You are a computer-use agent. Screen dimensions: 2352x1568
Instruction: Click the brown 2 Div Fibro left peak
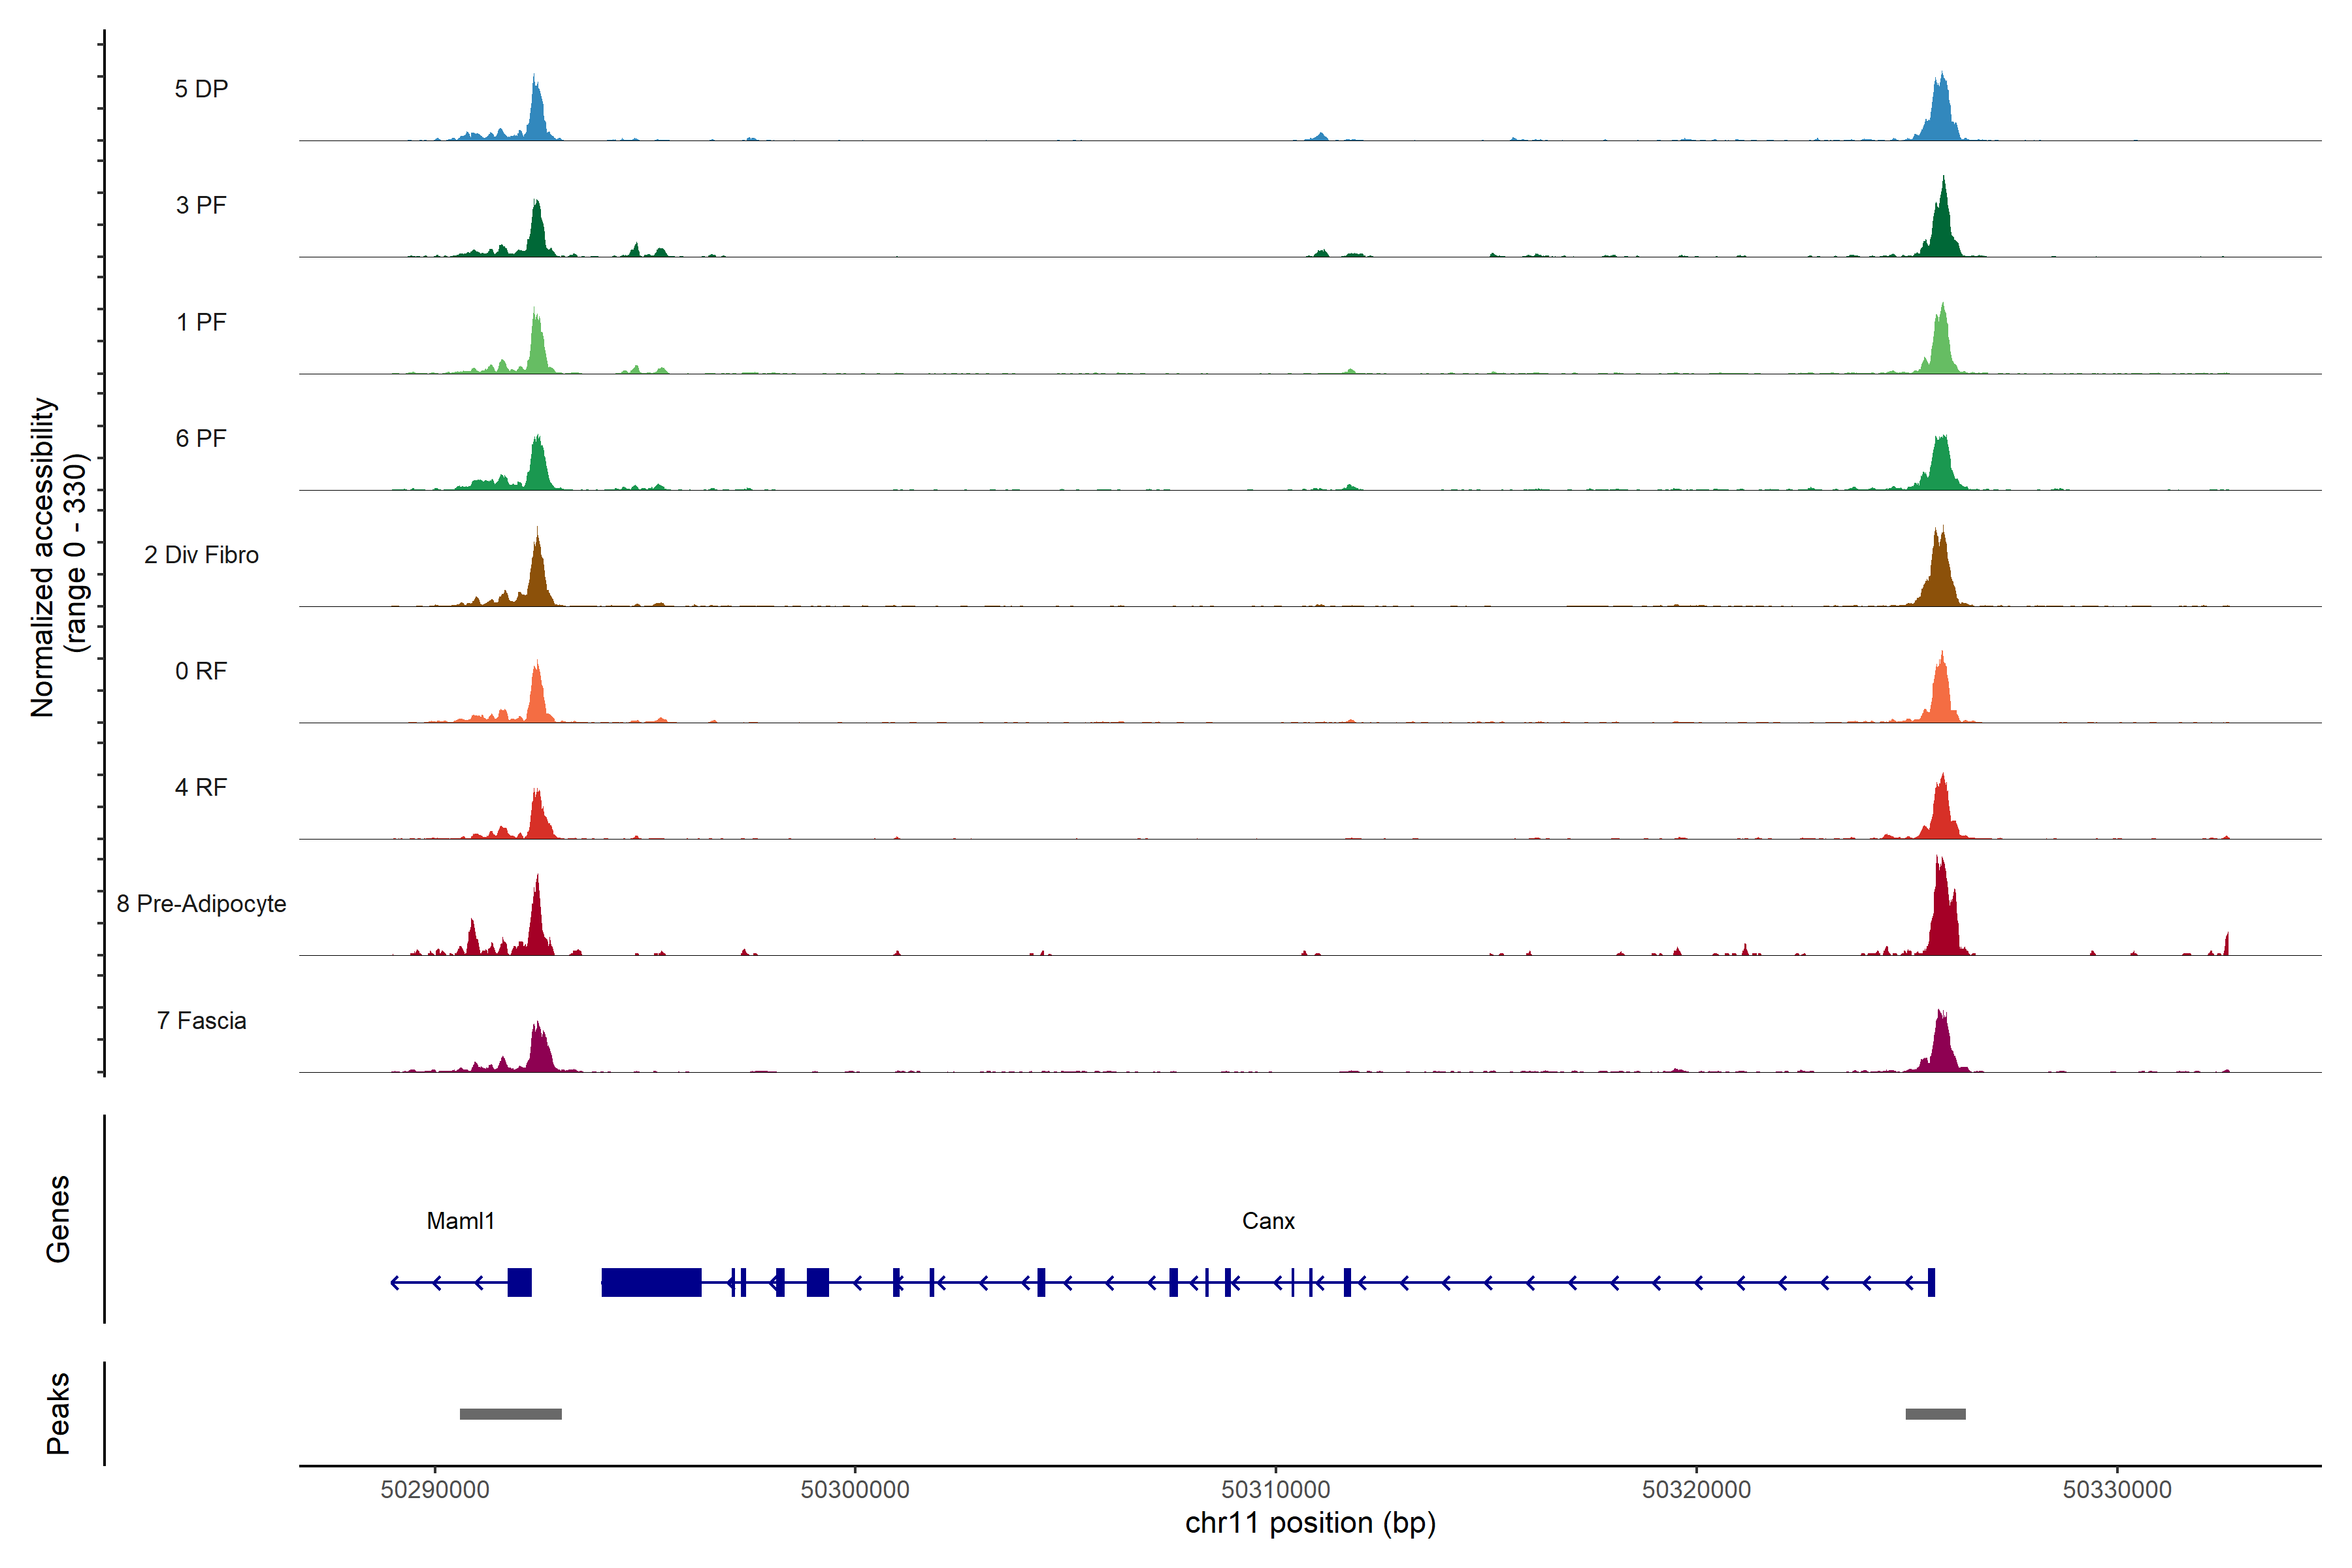[538, 580]
